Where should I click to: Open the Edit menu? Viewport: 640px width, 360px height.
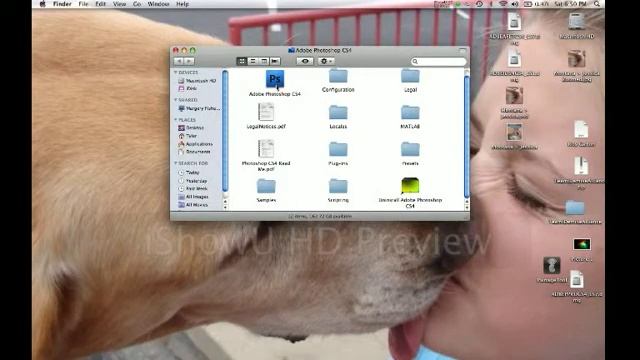click(x=100, y=4)
